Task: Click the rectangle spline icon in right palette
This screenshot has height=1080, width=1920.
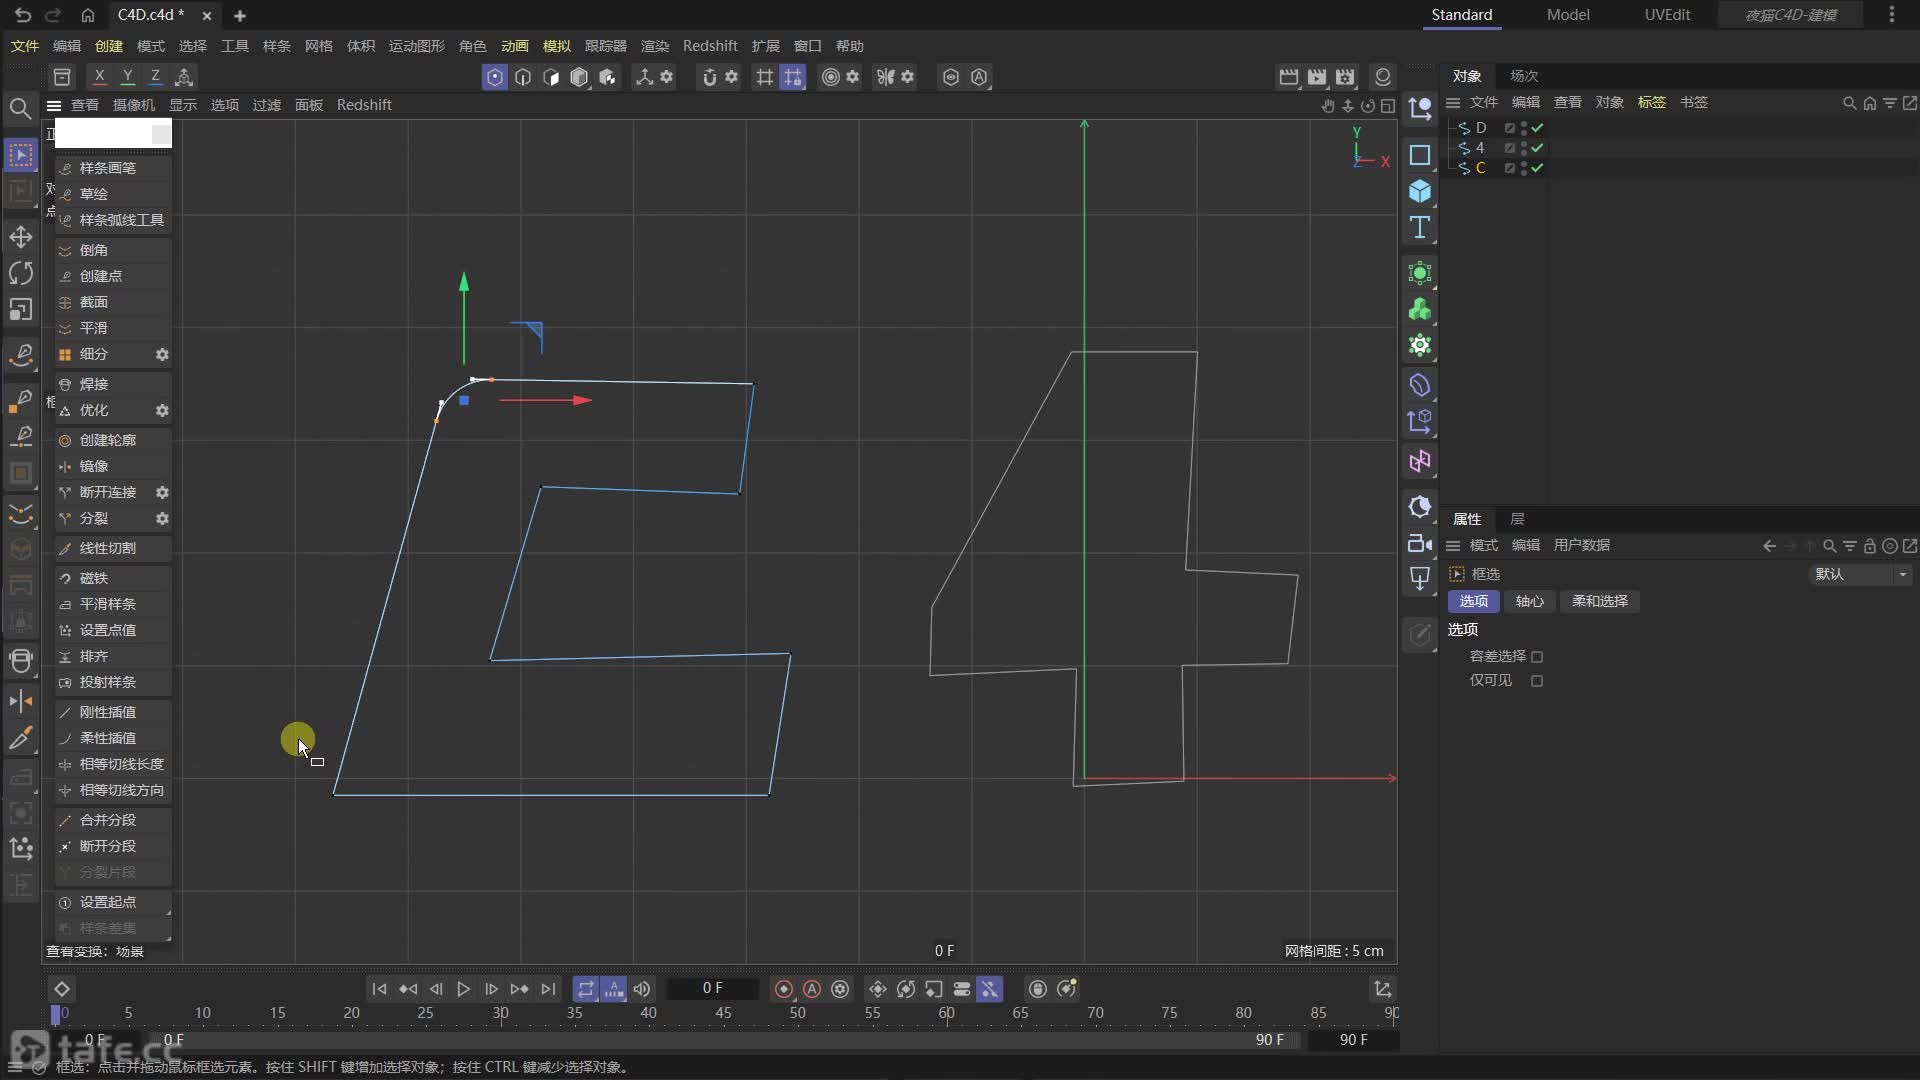Action: 1420,155
